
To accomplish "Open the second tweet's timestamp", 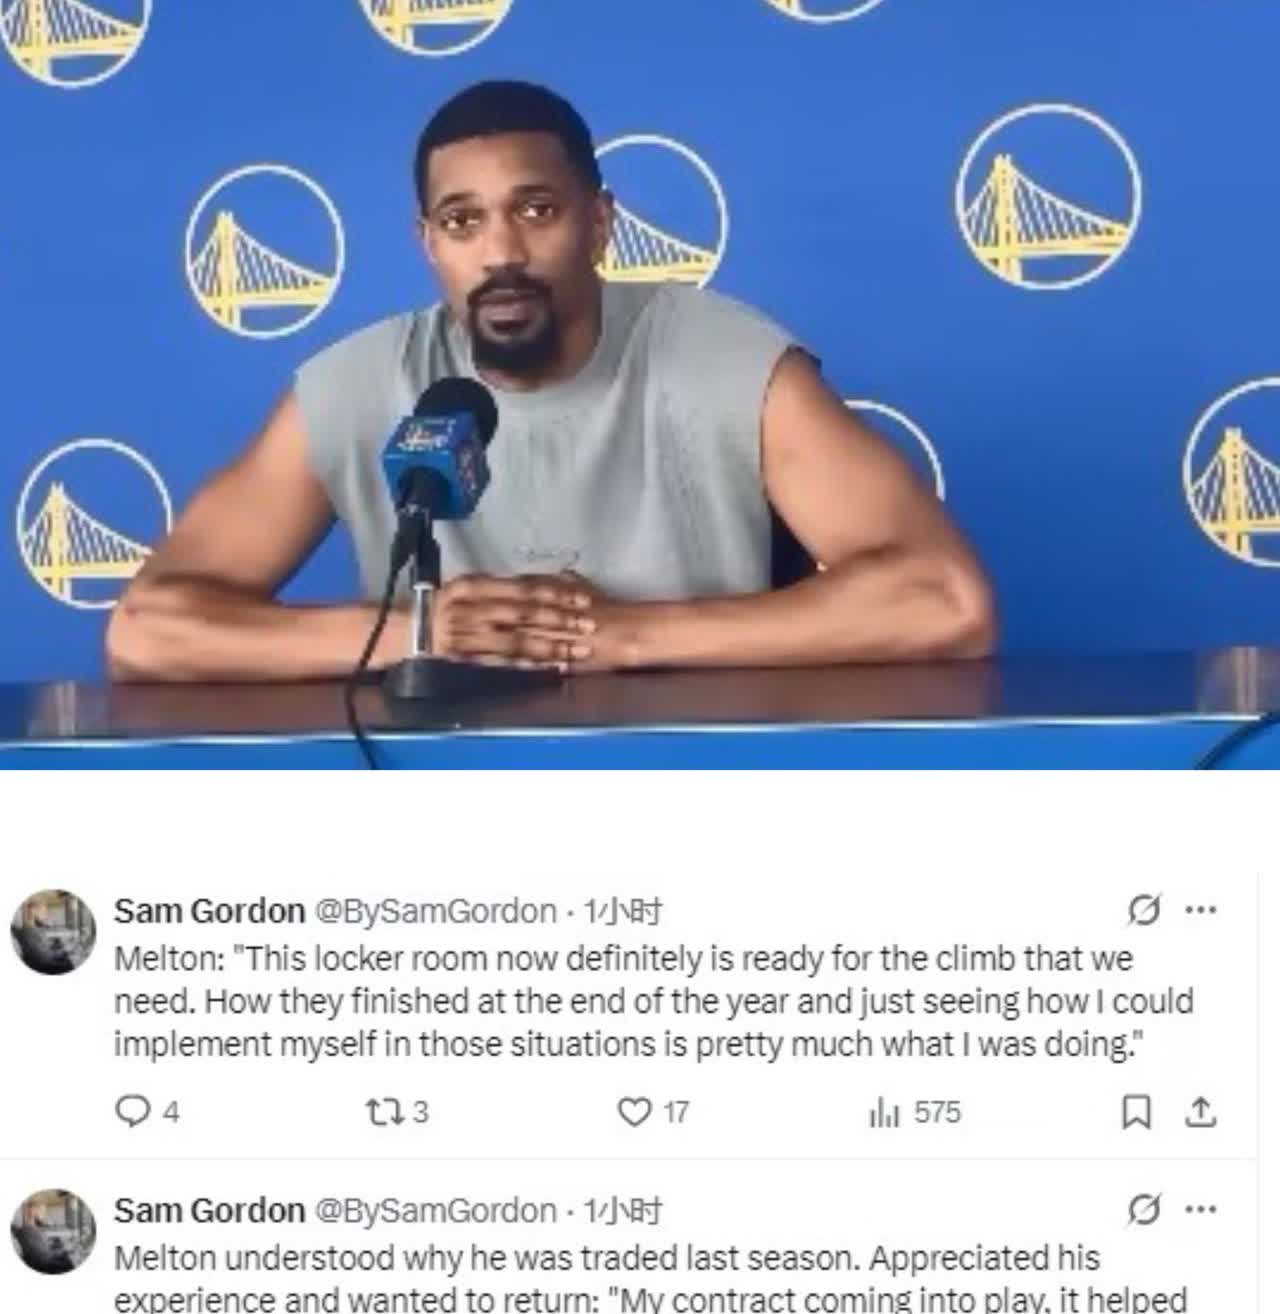I will point(622,1211).
